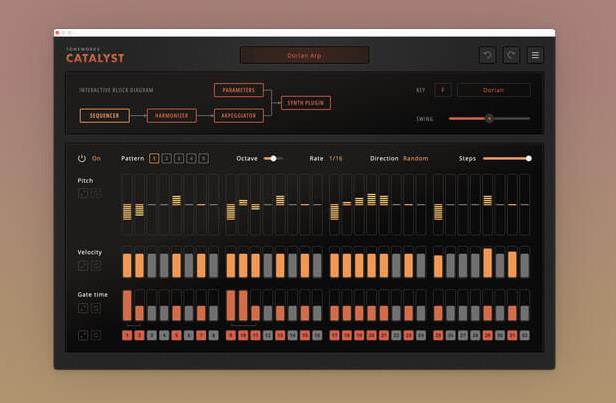
Task: Click the tall Gate time bar for step 1
Action: click(127, 306)
